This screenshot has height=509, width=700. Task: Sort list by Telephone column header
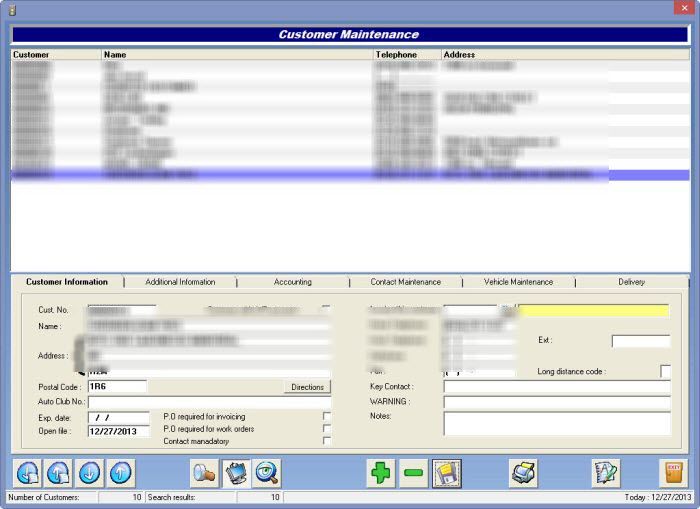(x=407, y=54)
